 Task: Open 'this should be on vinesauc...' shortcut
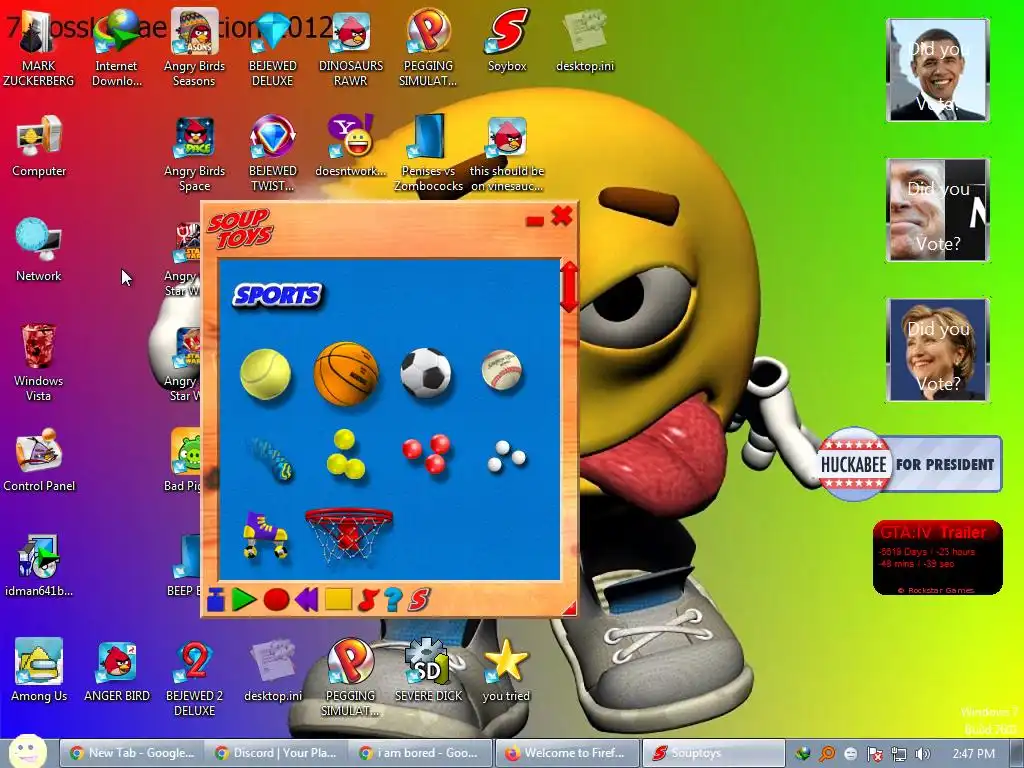(507, 155)
